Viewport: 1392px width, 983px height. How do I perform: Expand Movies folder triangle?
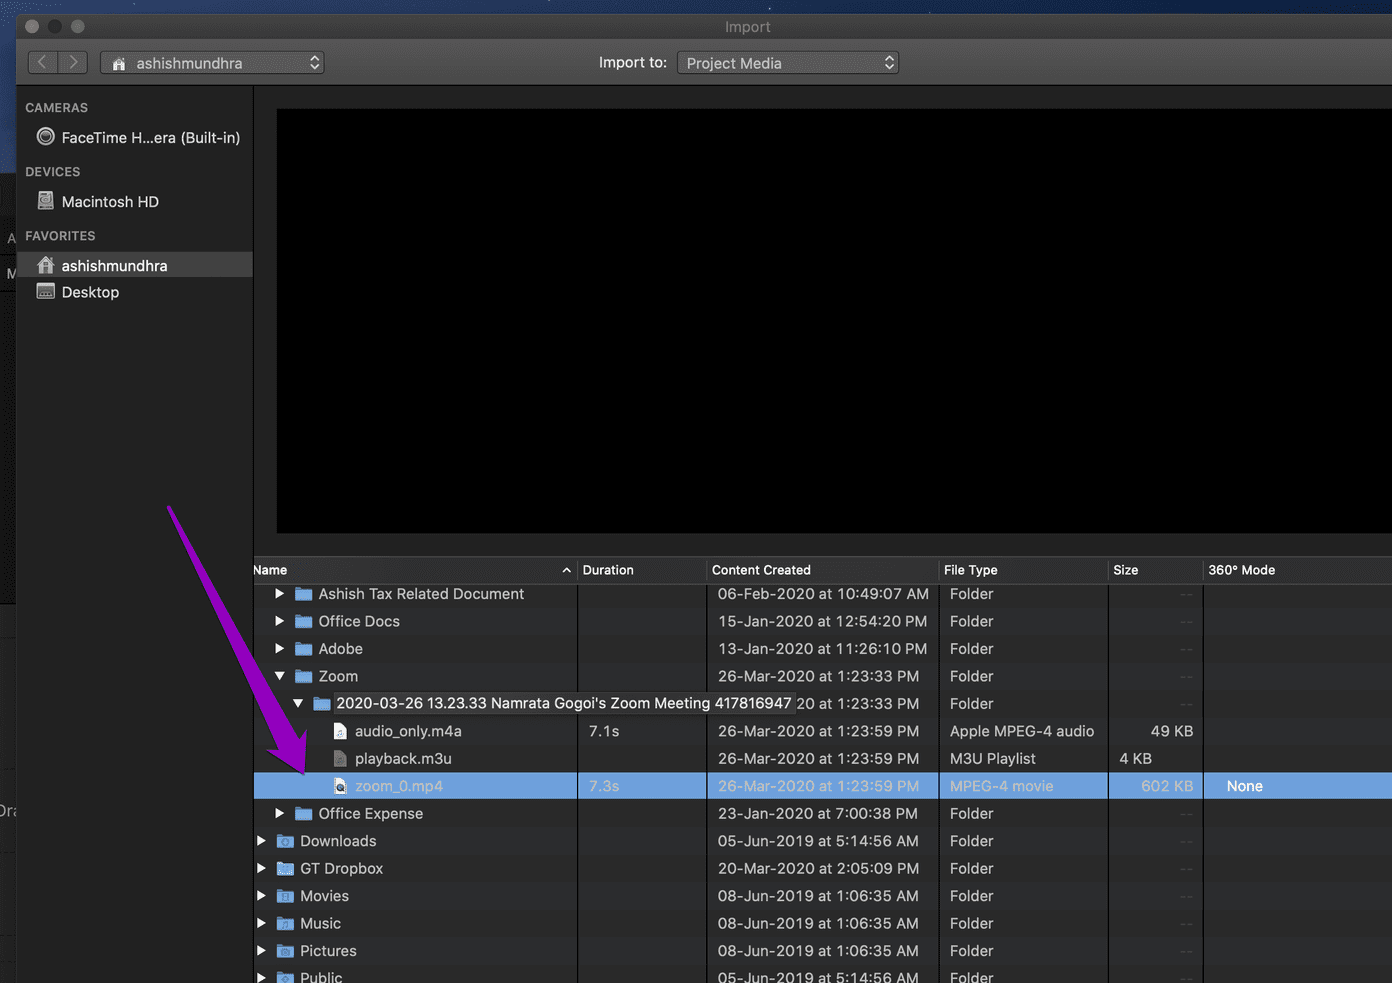coord(261,896)
